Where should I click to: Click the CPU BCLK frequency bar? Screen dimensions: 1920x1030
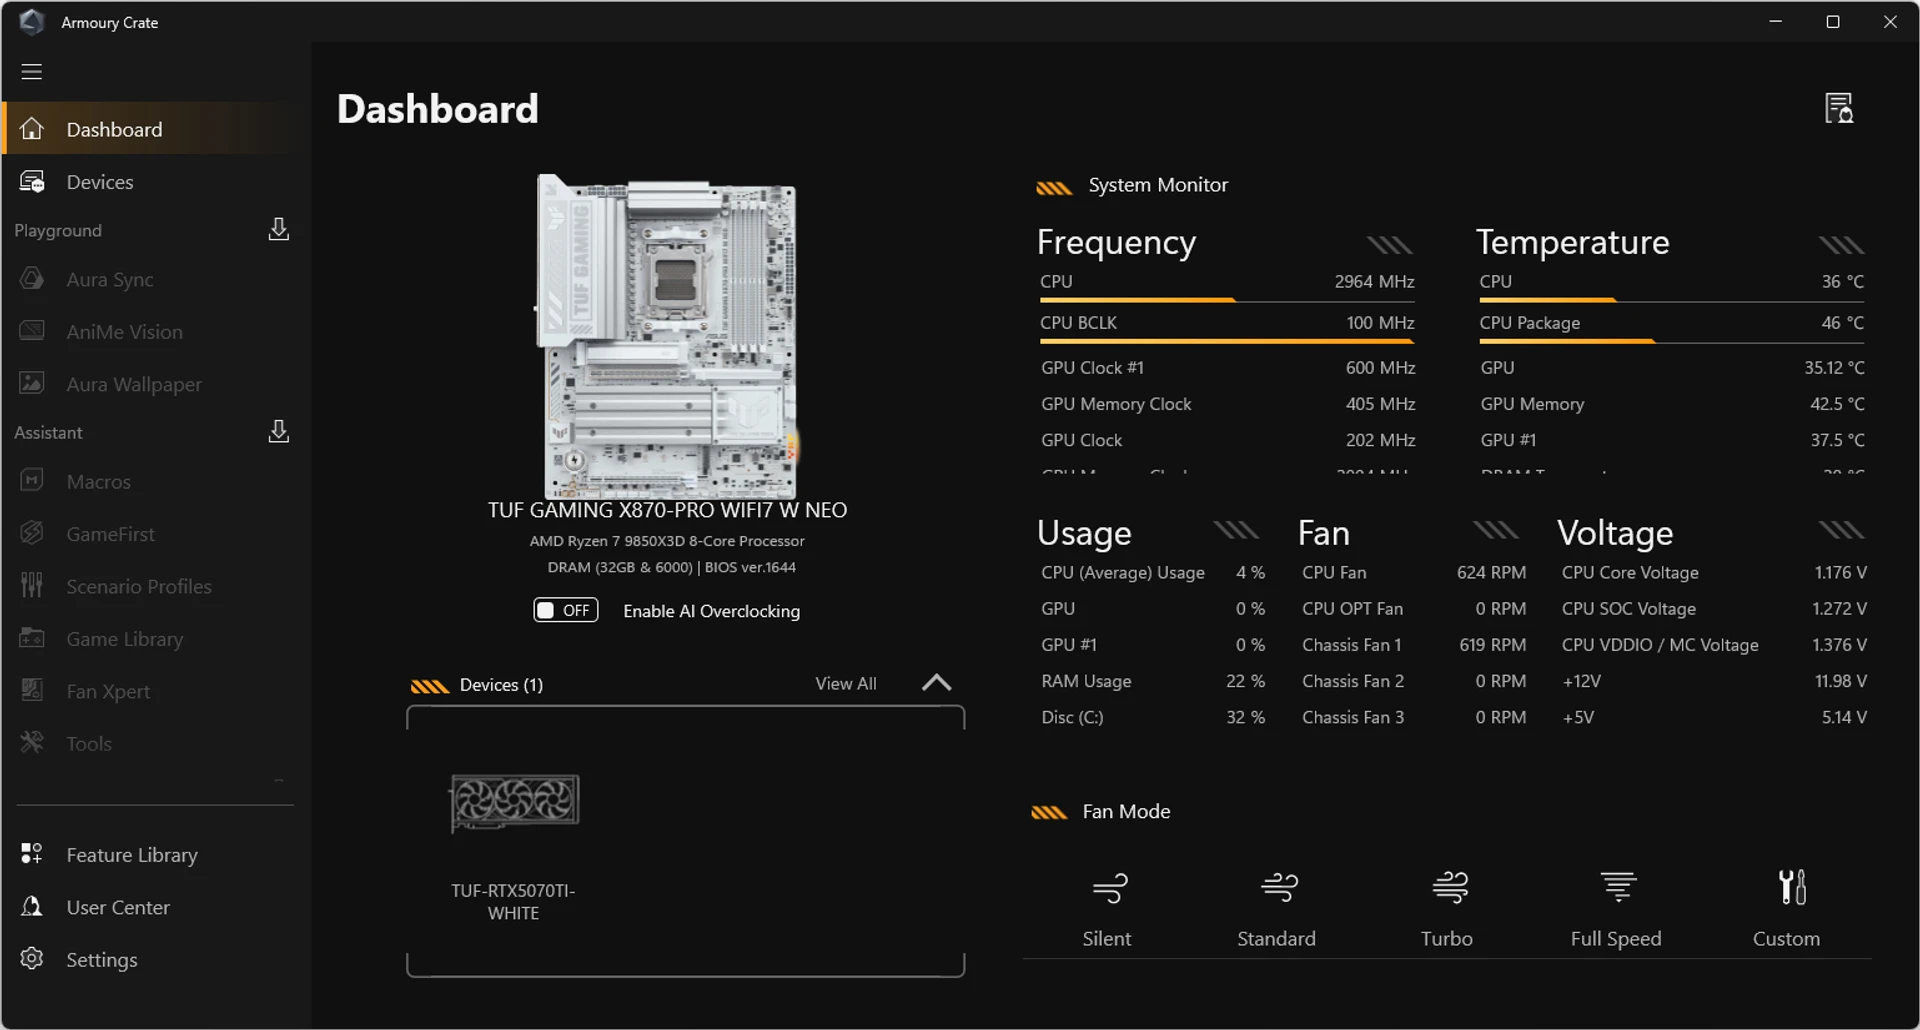tap(1227, 341)
